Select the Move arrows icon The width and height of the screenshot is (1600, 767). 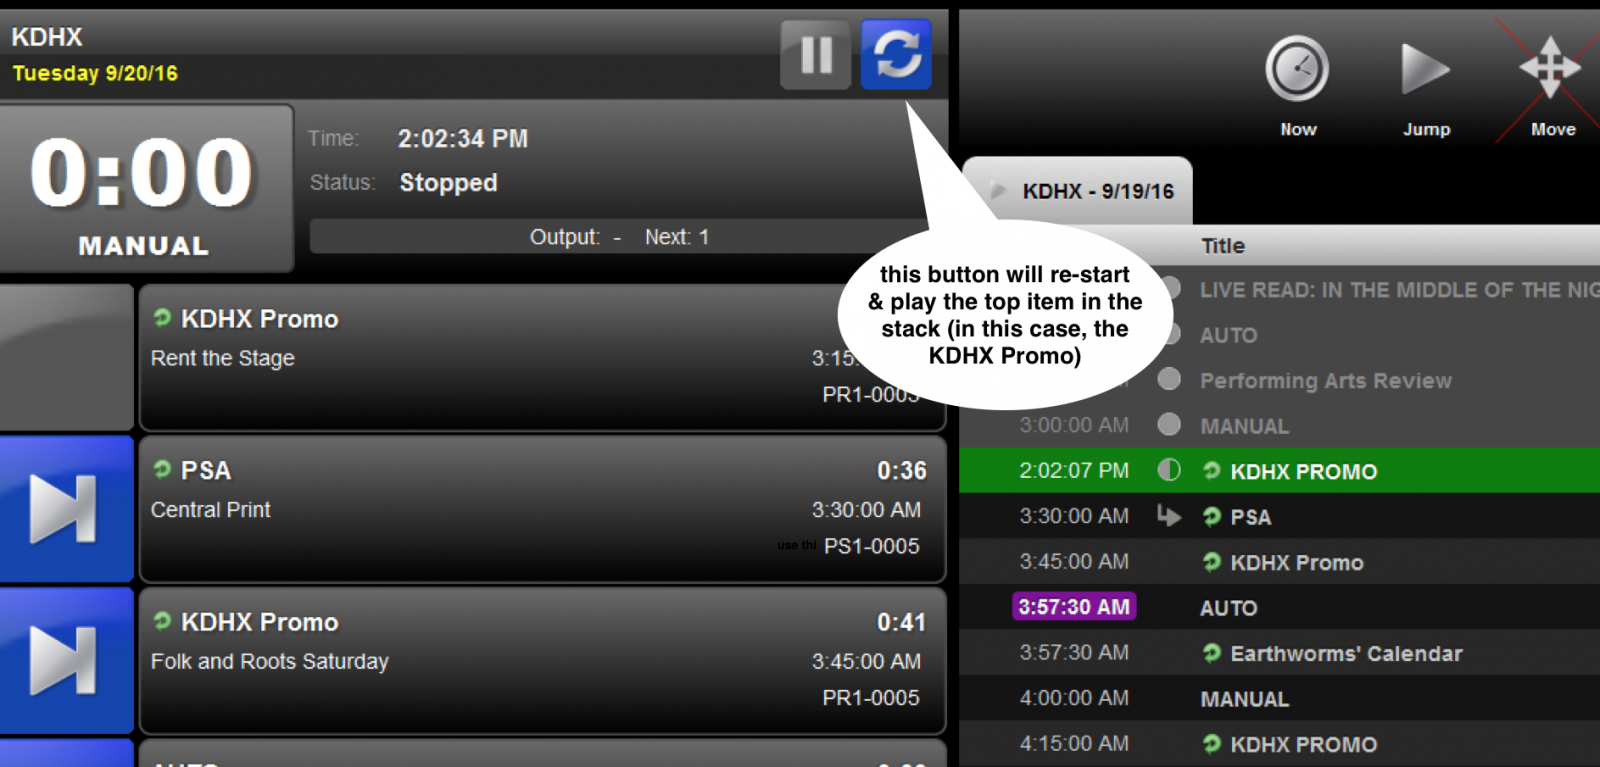point(1550,68)
